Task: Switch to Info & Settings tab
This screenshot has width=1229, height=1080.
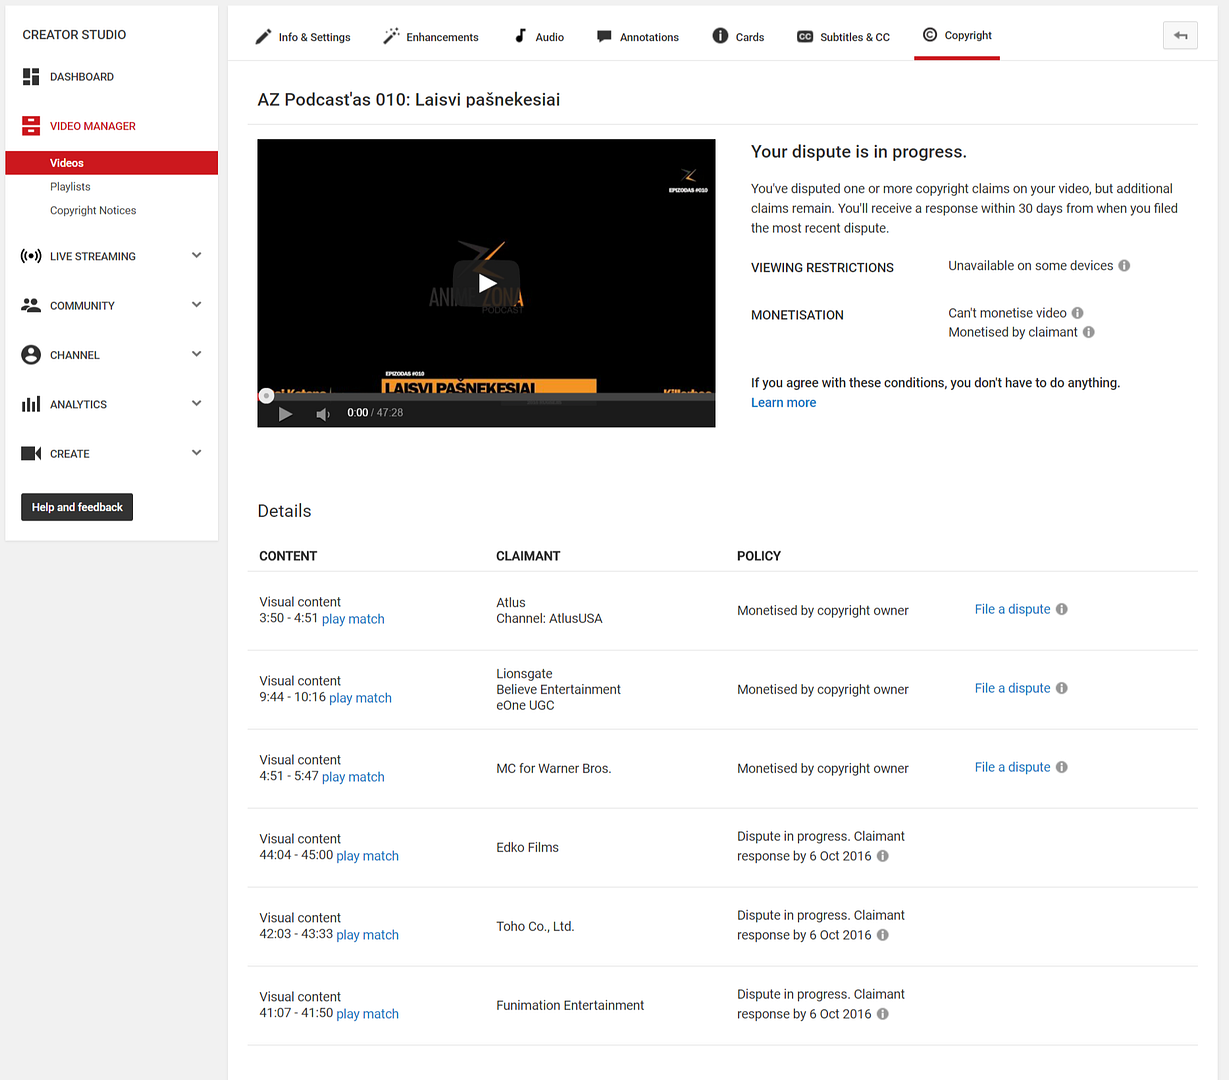Action: point(303,37)
